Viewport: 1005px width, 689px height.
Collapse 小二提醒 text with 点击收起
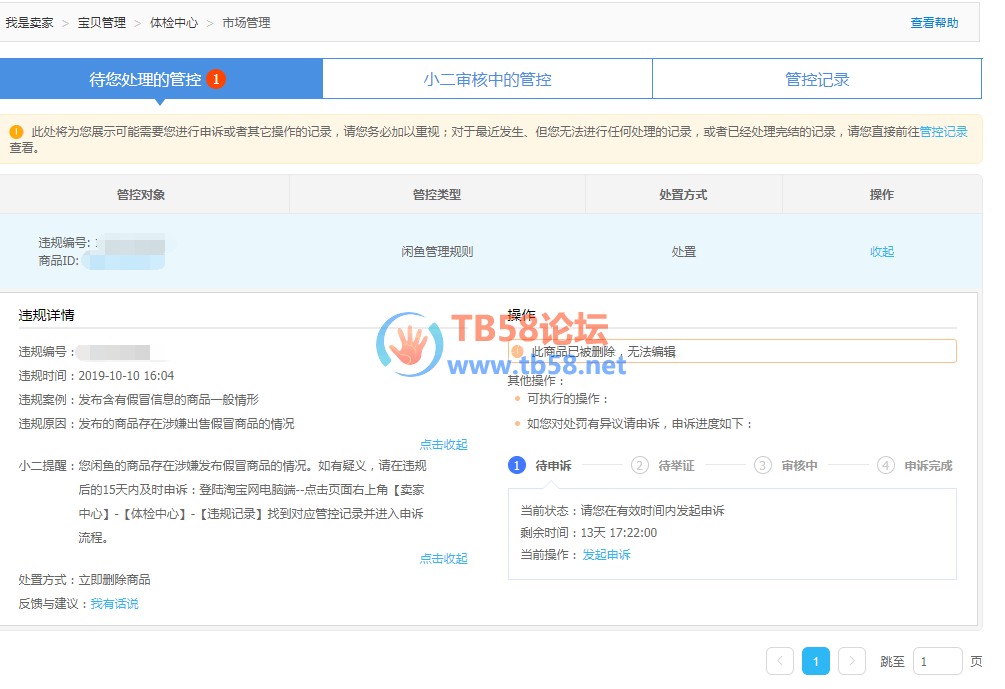click(x=443, y=559)
